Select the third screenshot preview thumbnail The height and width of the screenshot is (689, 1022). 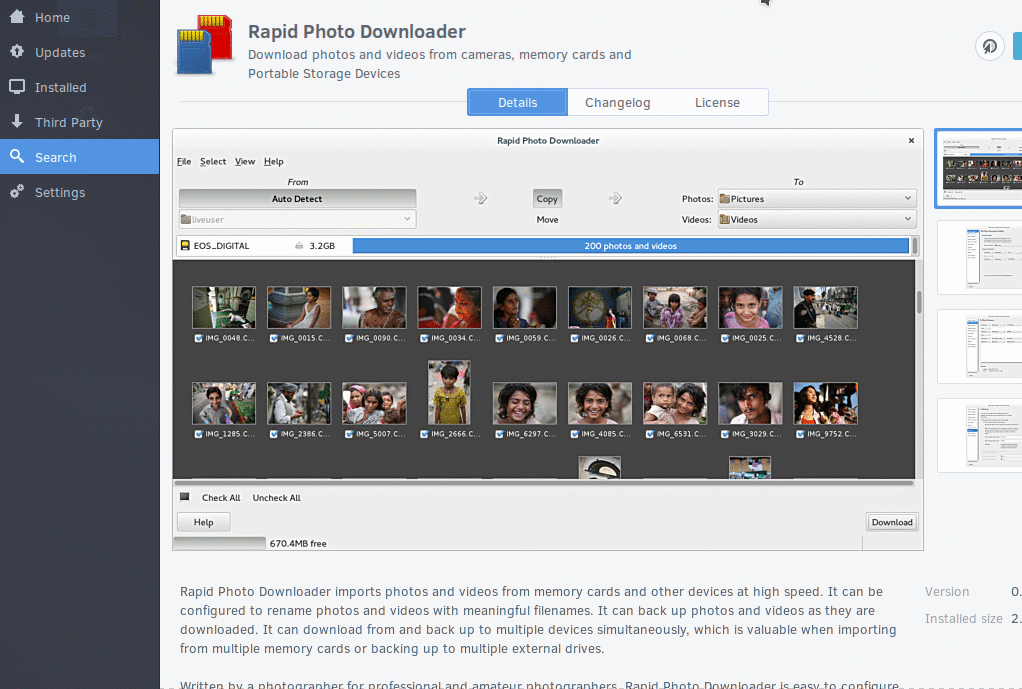pyautogui.click(x=980, y=346)
